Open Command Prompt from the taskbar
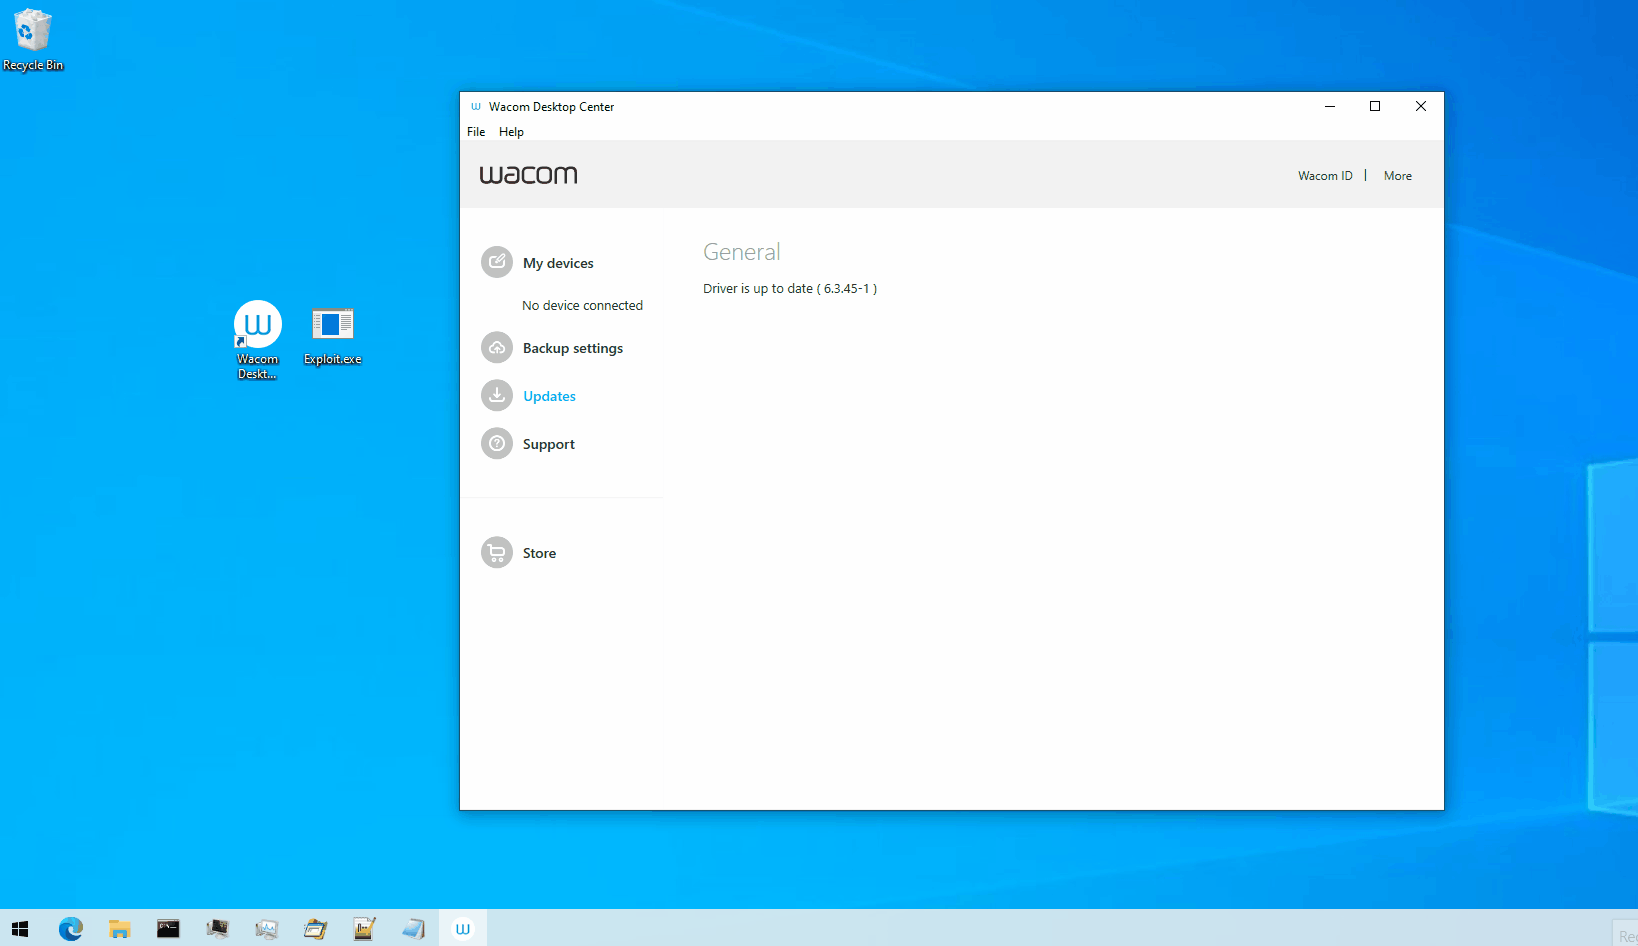Screen dimensions: 1638x946 (168, 929)
